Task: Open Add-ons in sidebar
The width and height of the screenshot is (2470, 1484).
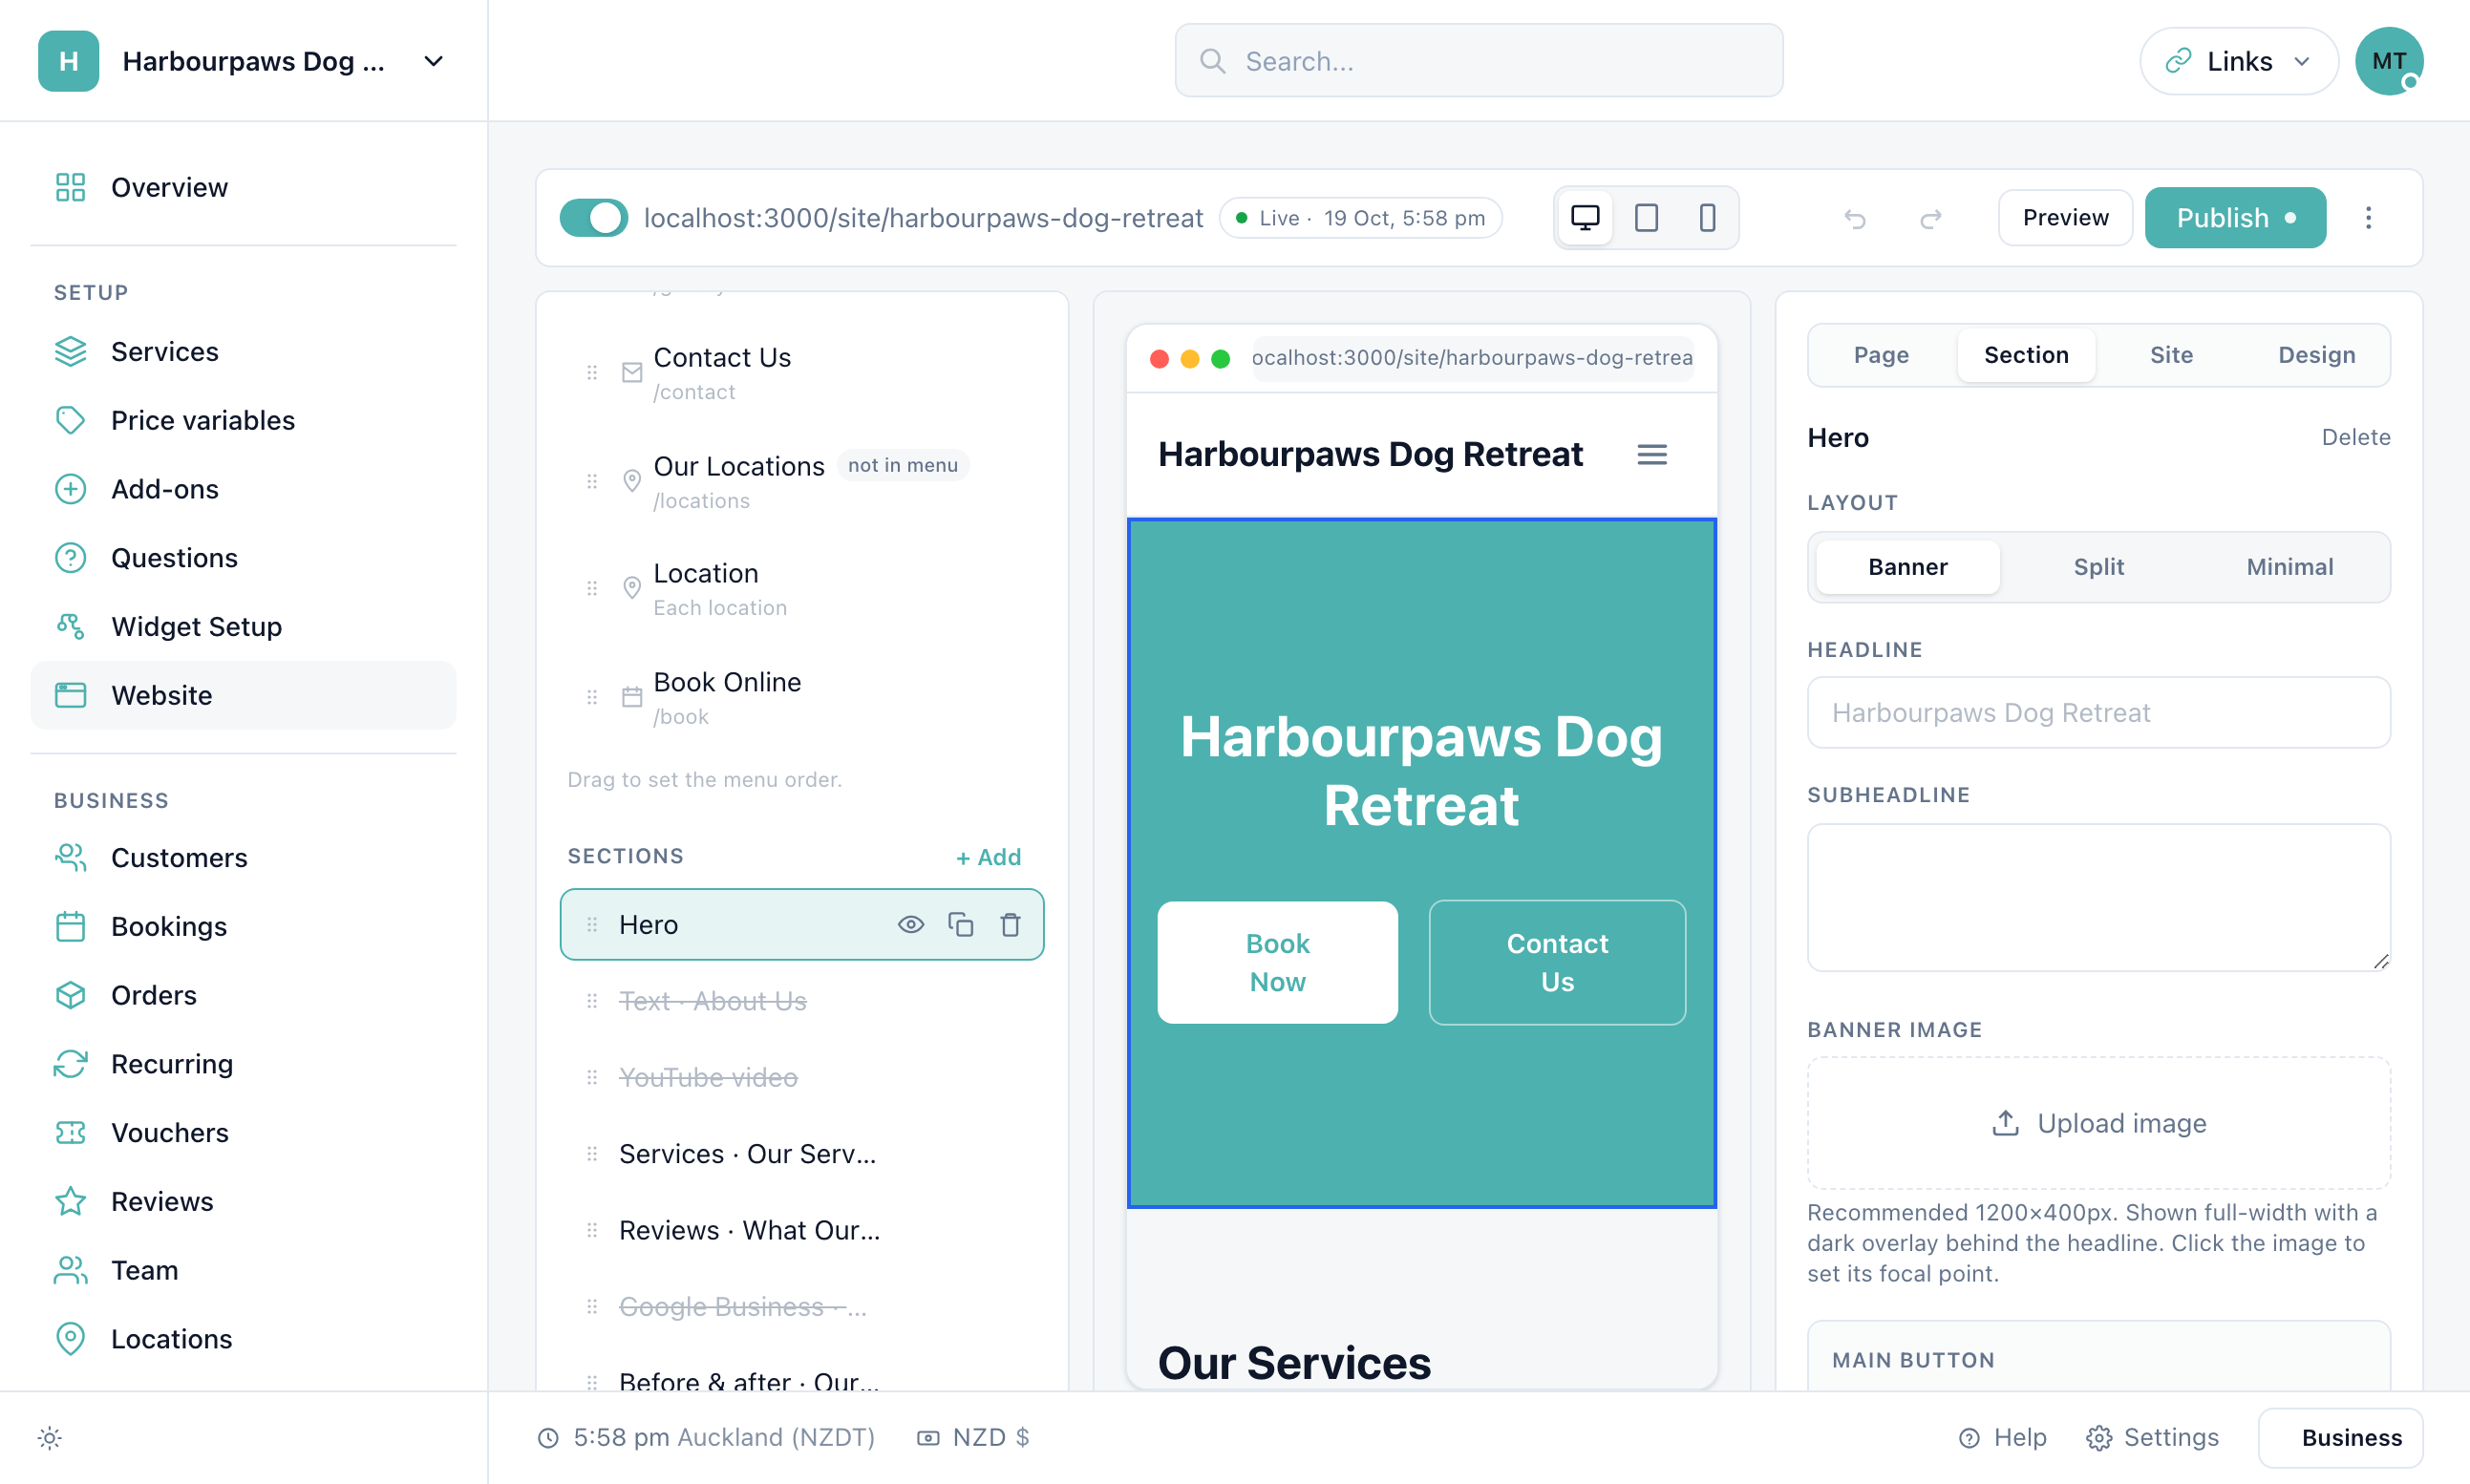Action: coord(244,489)
